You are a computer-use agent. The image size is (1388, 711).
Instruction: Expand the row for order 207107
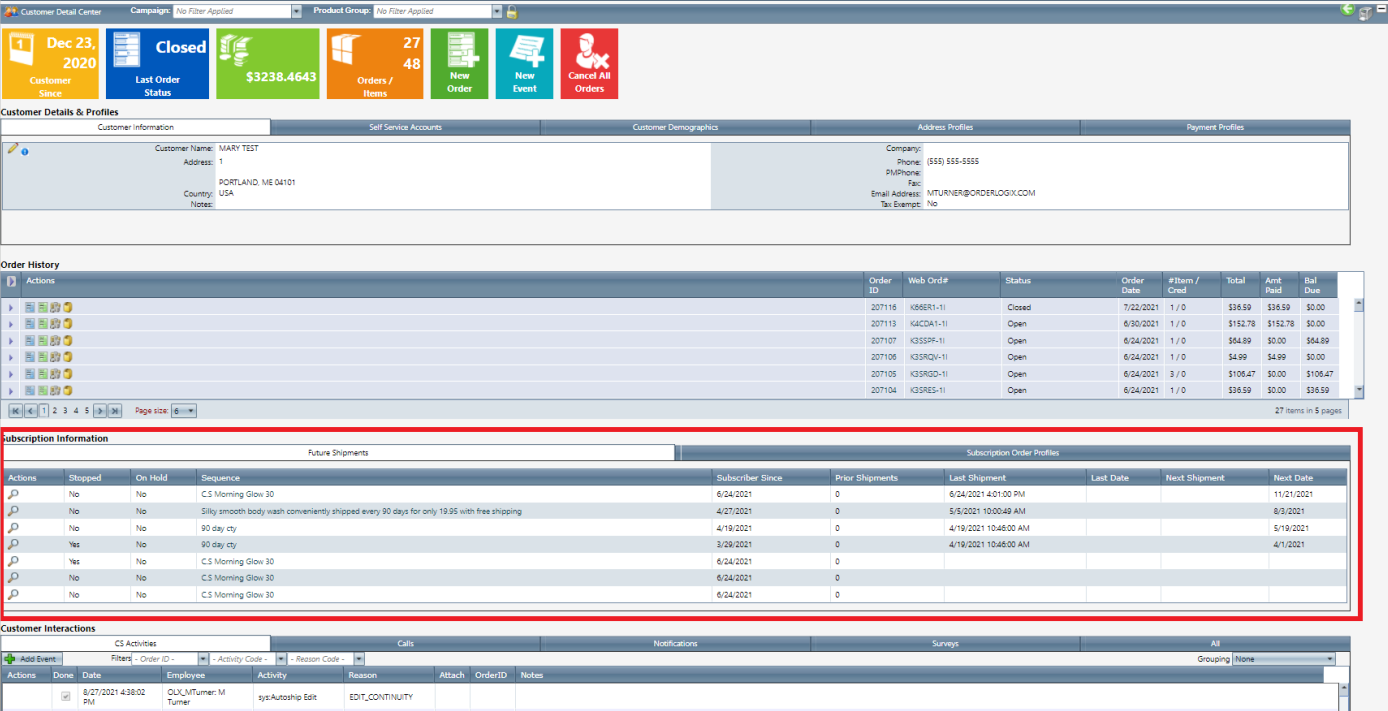point(11,340)
